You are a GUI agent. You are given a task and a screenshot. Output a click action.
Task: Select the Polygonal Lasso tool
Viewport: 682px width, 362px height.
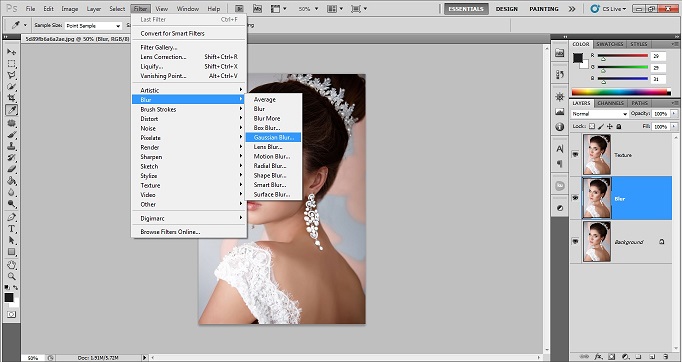tap(11, 75)
